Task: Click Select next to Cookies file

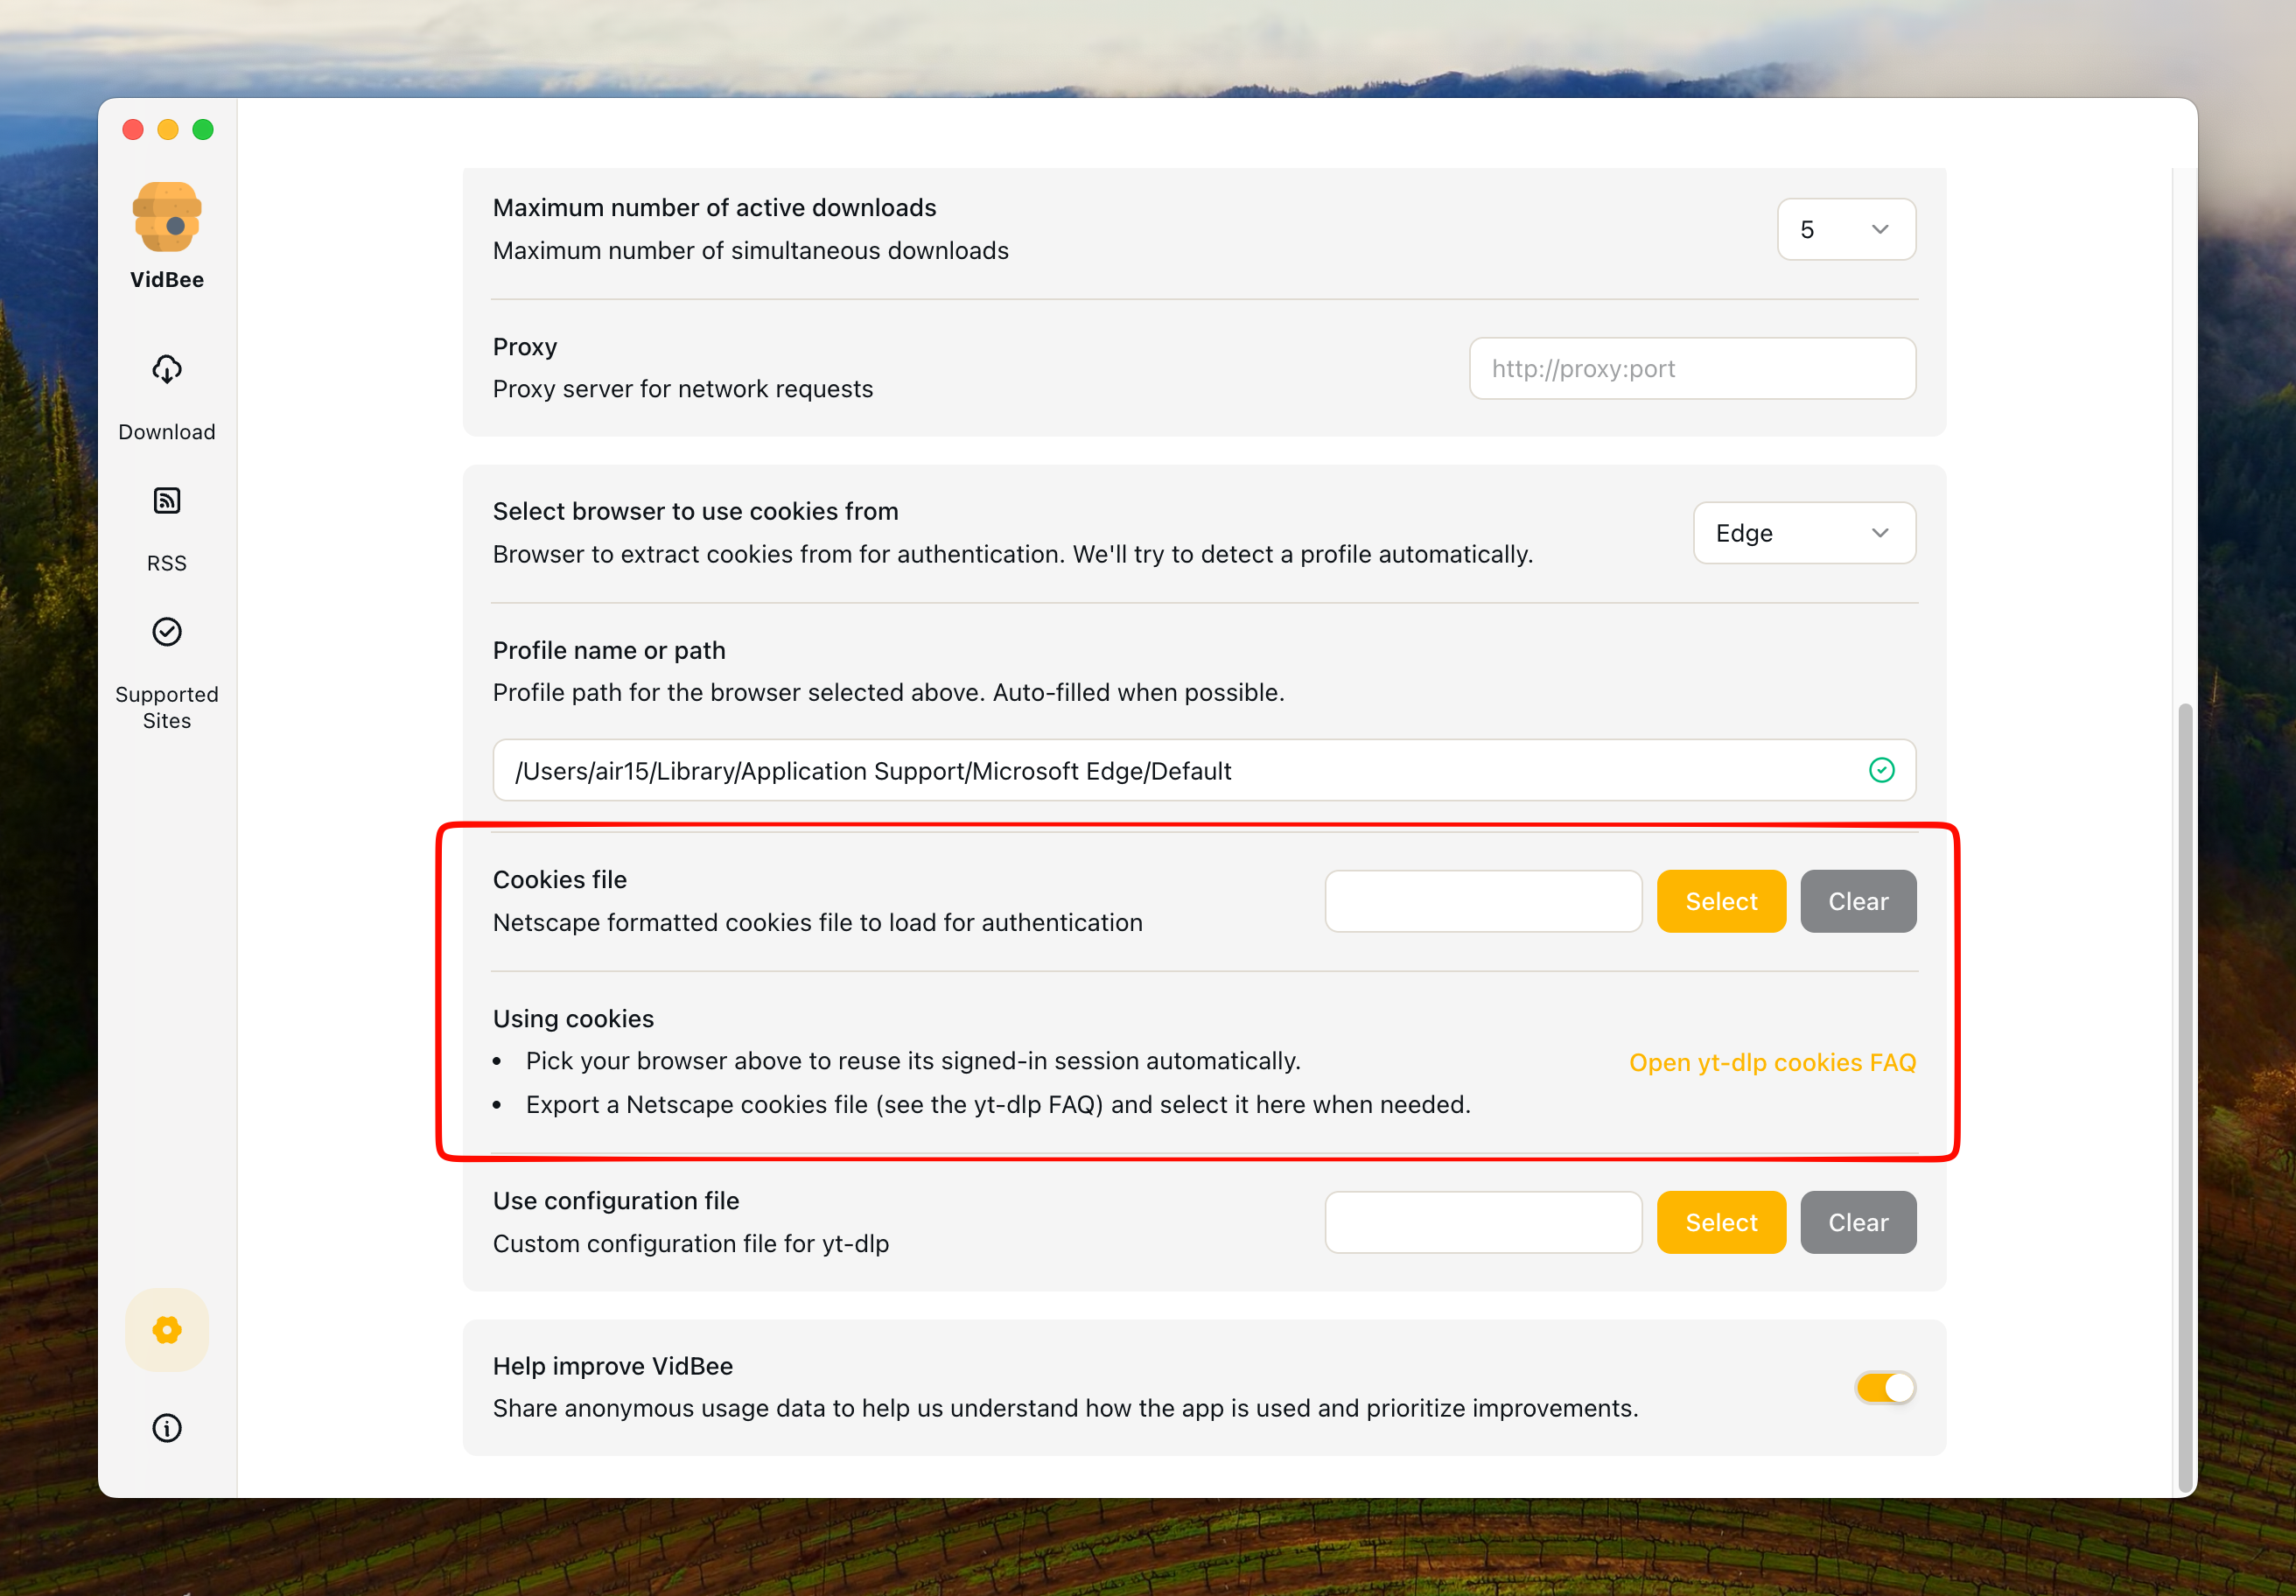Action: click(1721, 901)
